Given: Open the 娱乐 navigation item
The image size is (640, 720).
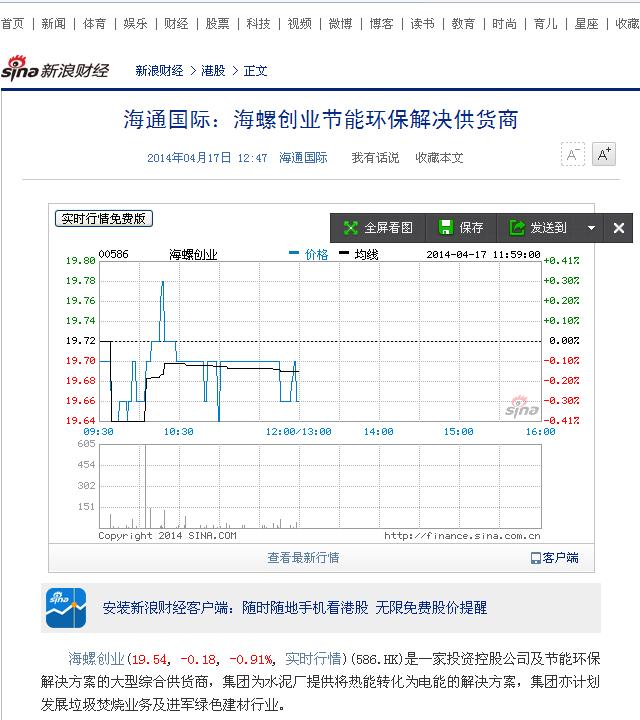Looking at the screenshot, I should pos(135,23).
